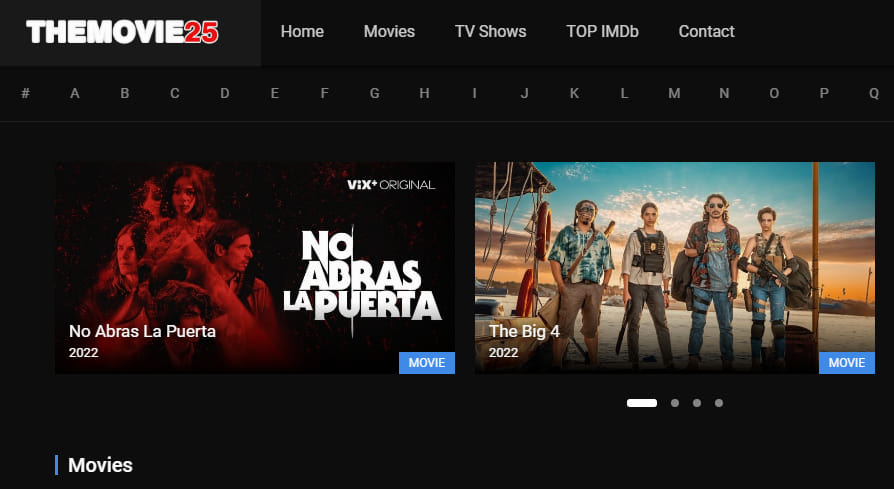The height and width of the screenshot is (489, 894).
Task: Filter titles starting with letter M
Action: [674, 93]
